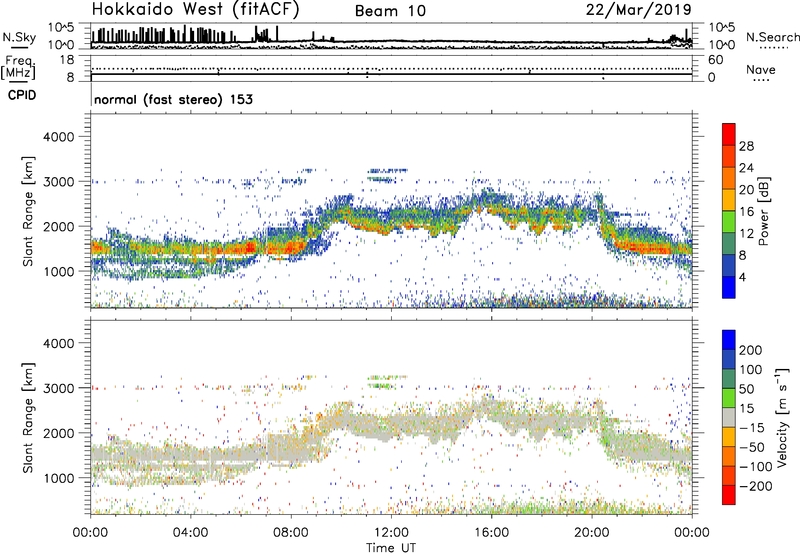Viewport: 800px width, 554px height.
Task: Click the 'Power [dB]' colorbar label
Action: [x=763, y=211]
